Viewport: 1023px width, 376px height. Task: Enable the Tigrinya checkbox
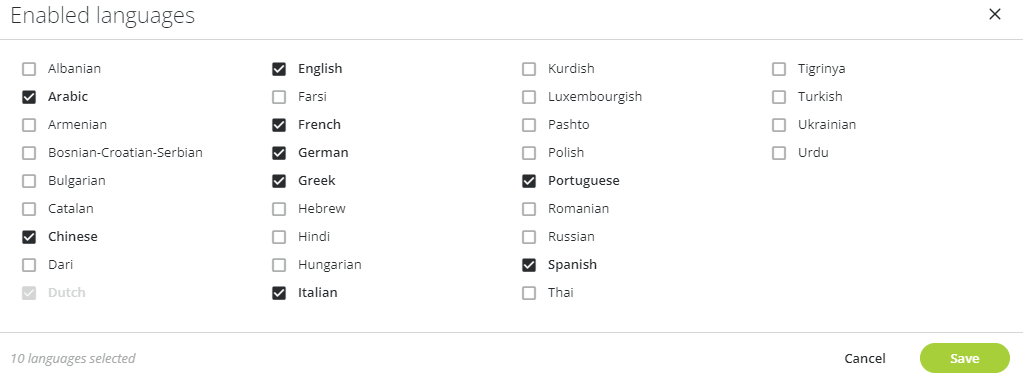tap(778, 69)
